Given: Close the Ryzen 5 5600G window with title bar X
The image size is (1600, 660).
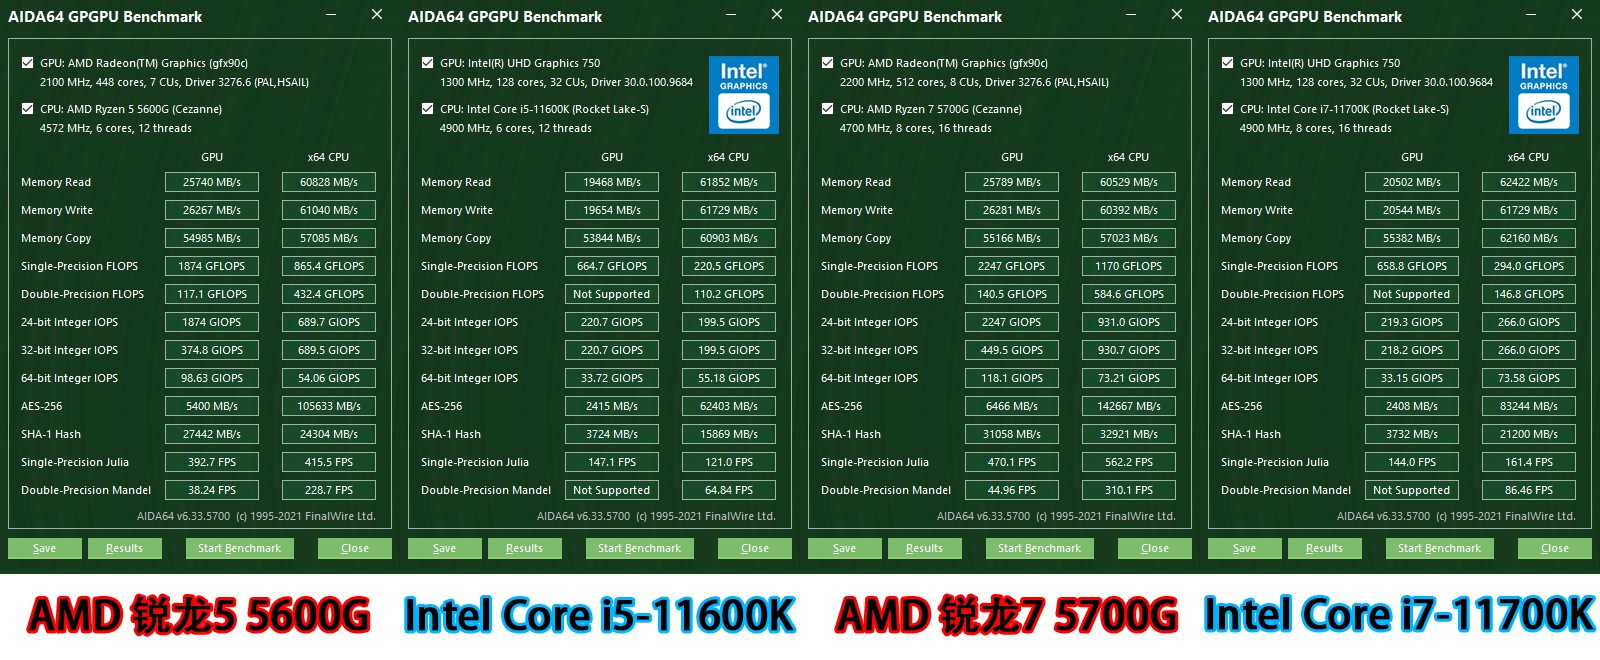Looking at the screenshot, I should (377, 15).
